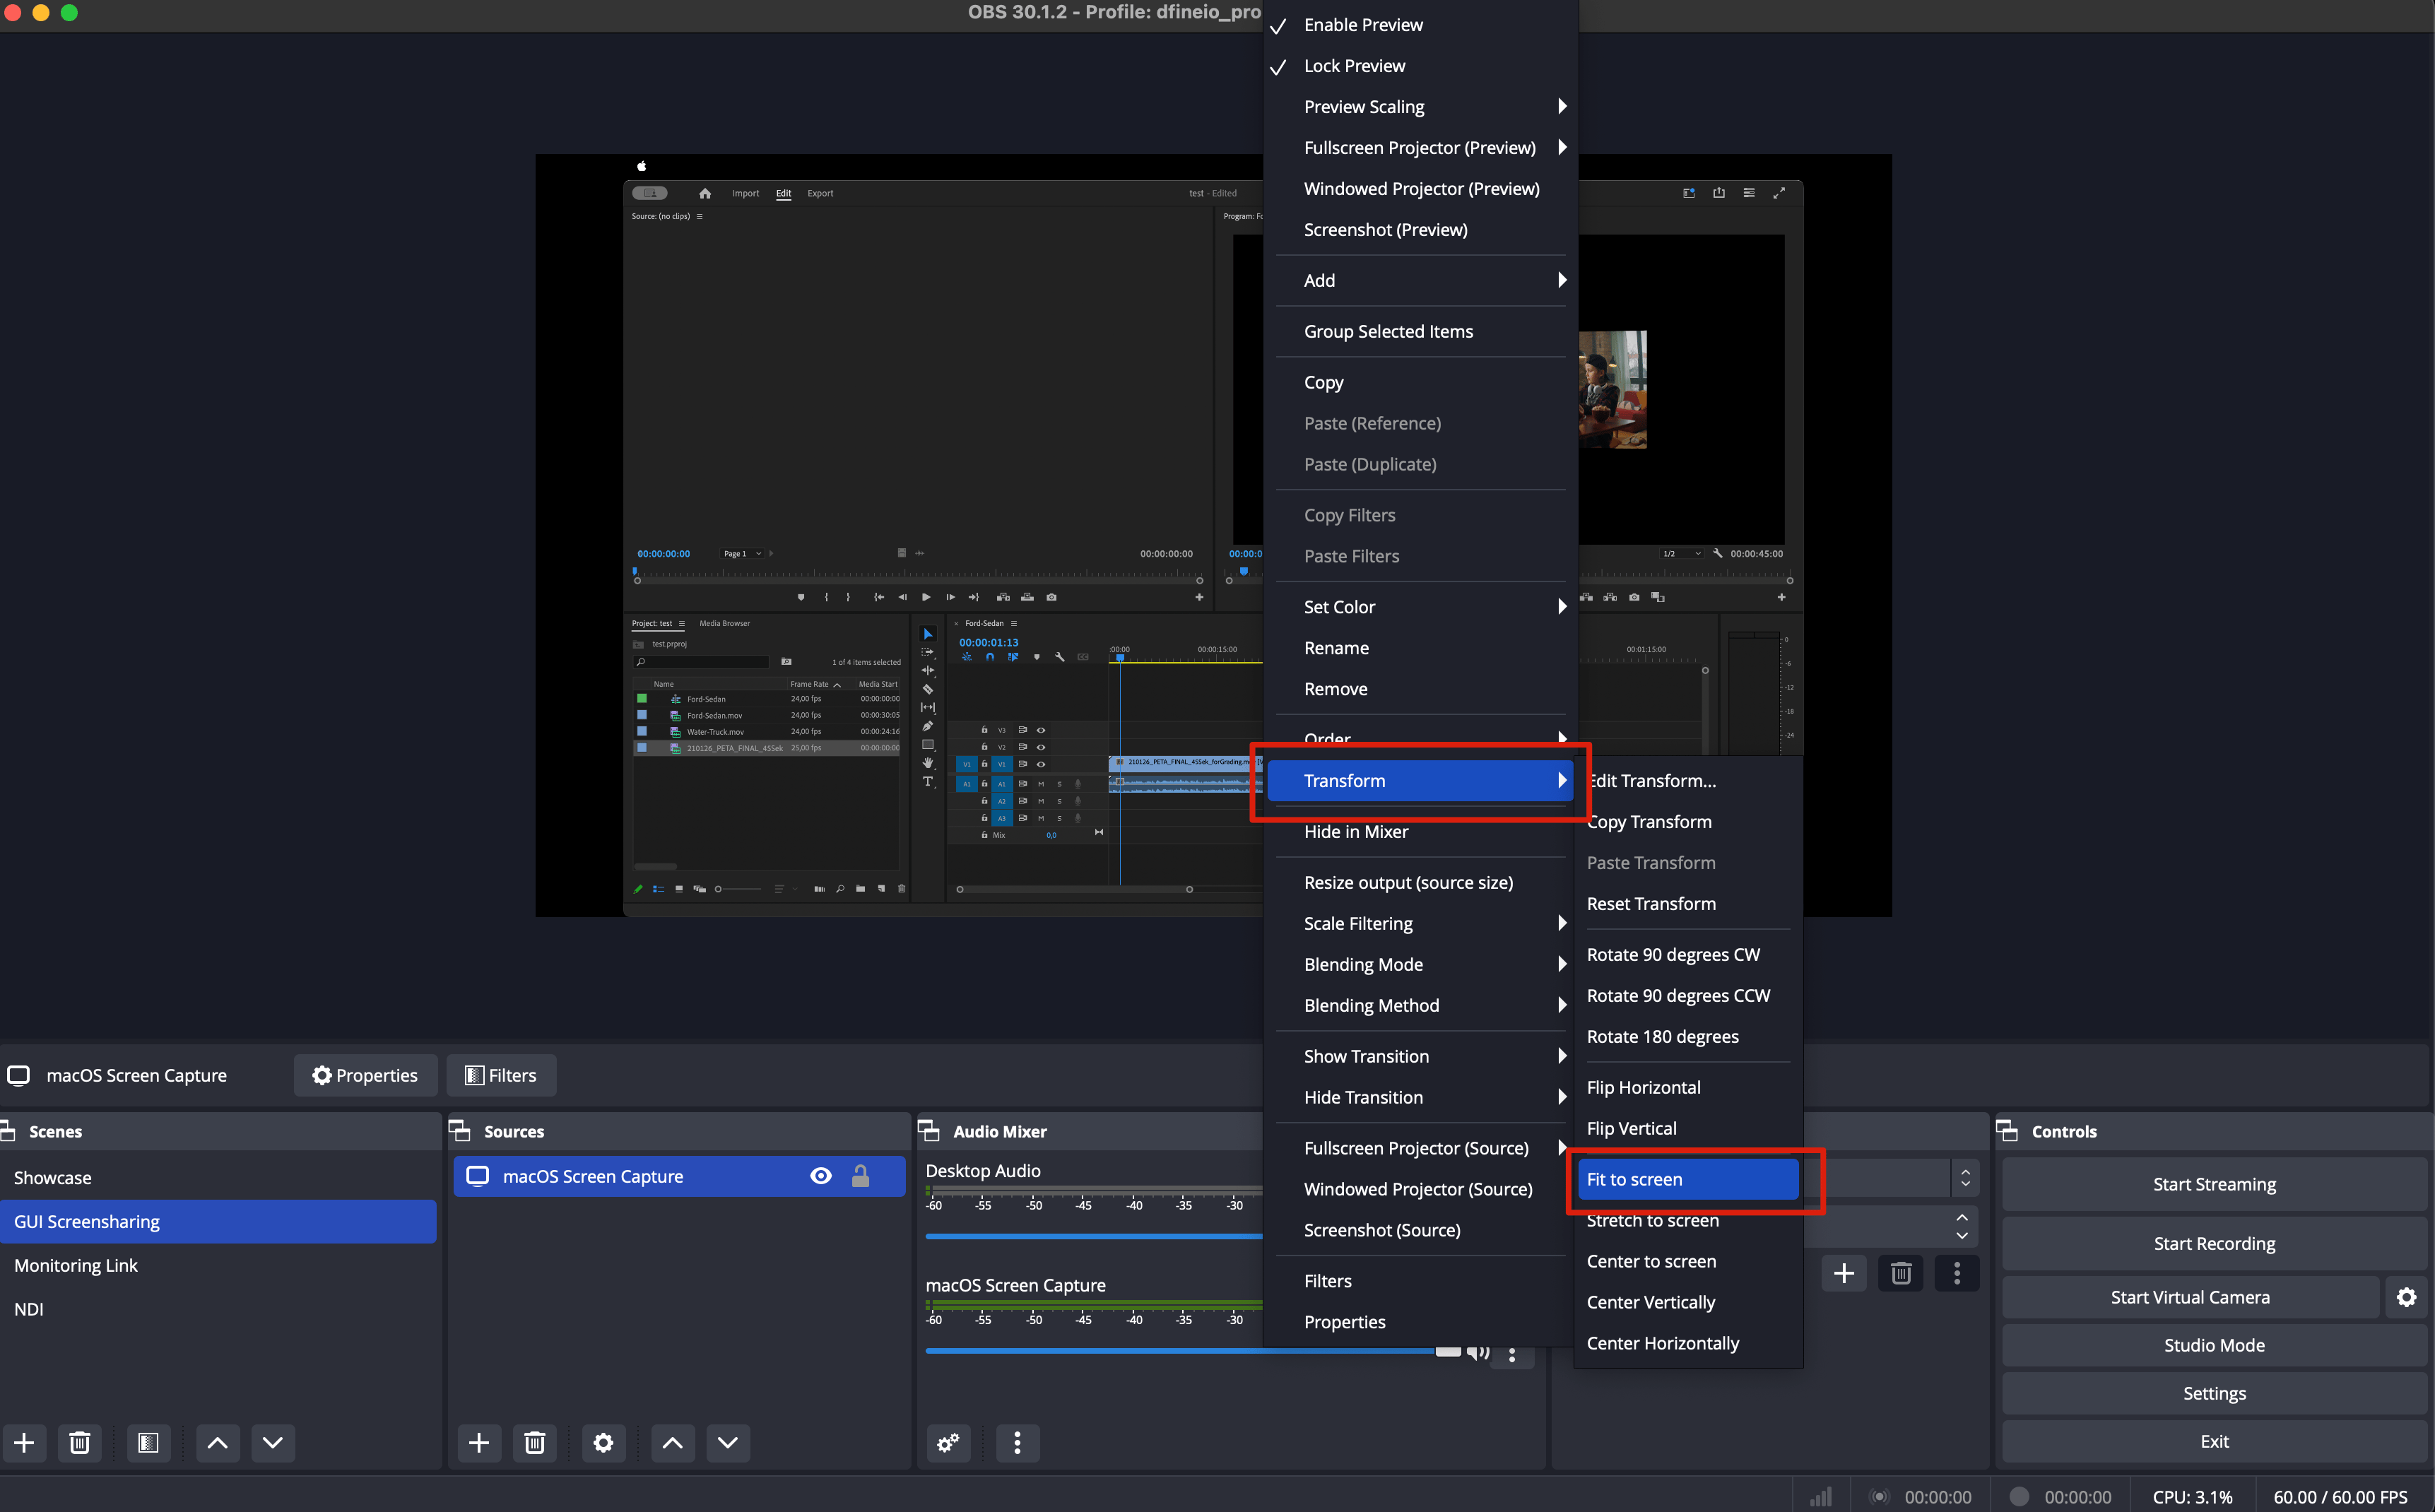Screen dimensions: 2435x1512
Task: Click the Controls dock header icon
Action: 2007,1131
